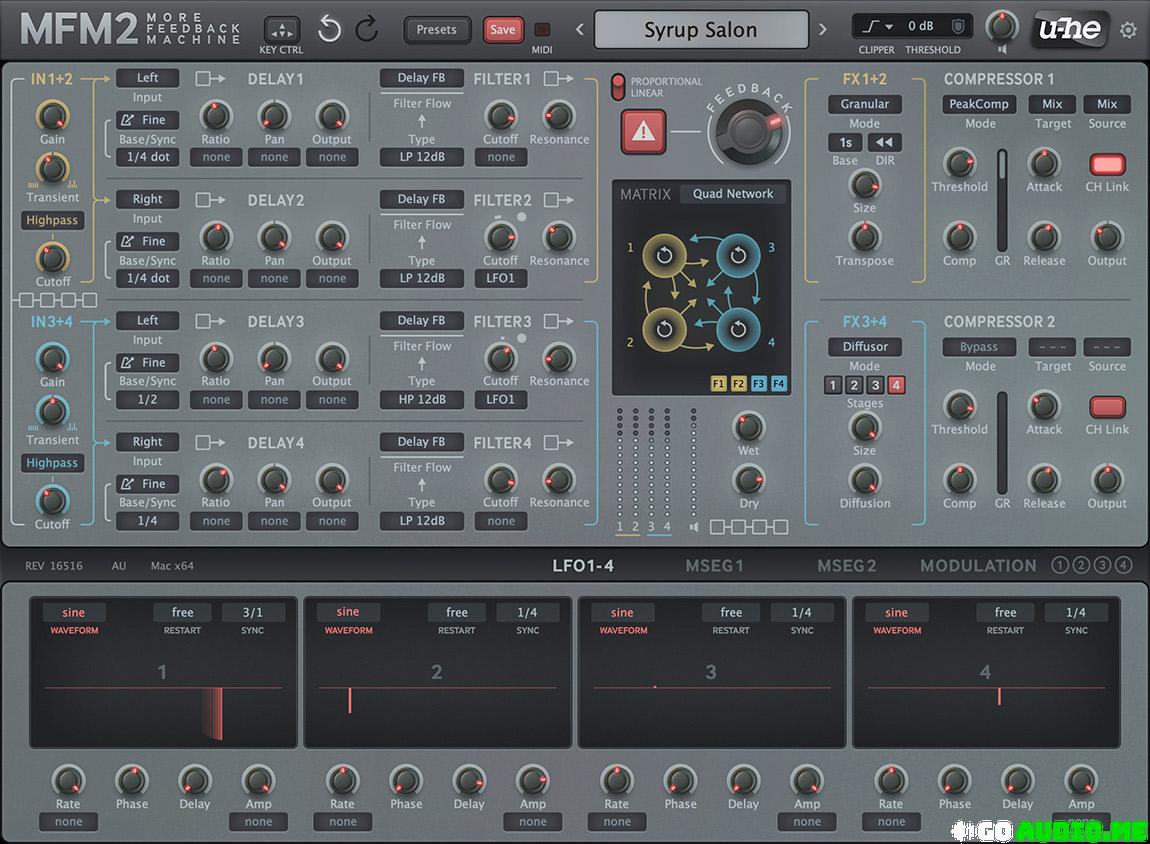Image resolution: width=1150 pixels, height=844 pixels.
Task: Click the Wet level knob
Action: [x=748, y=426]
